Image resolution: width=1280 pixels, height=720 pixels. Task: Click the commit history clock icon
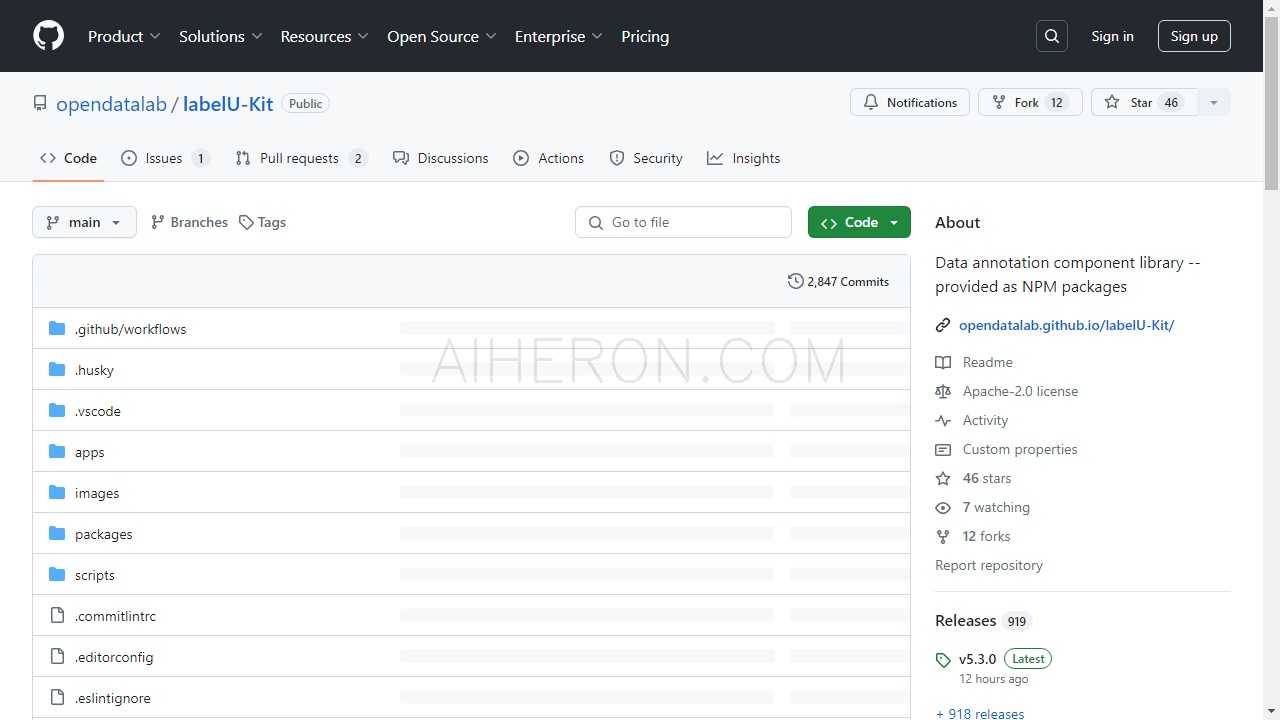tap(795, 282)
